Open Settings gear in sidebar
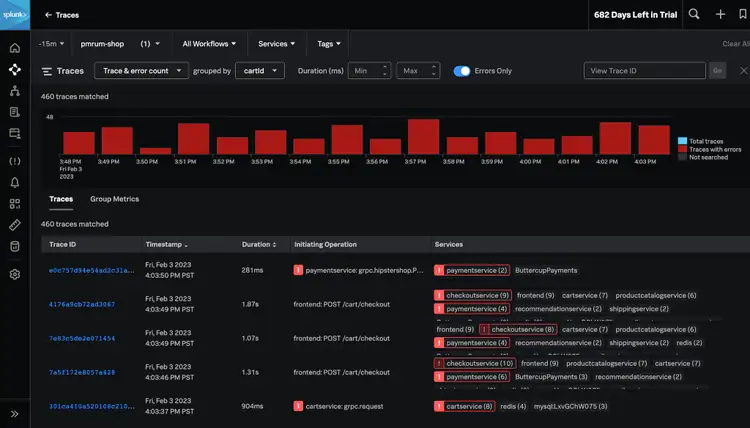Image resolution: width=750 pixels, height=428 pixels. tap(15, 274)
